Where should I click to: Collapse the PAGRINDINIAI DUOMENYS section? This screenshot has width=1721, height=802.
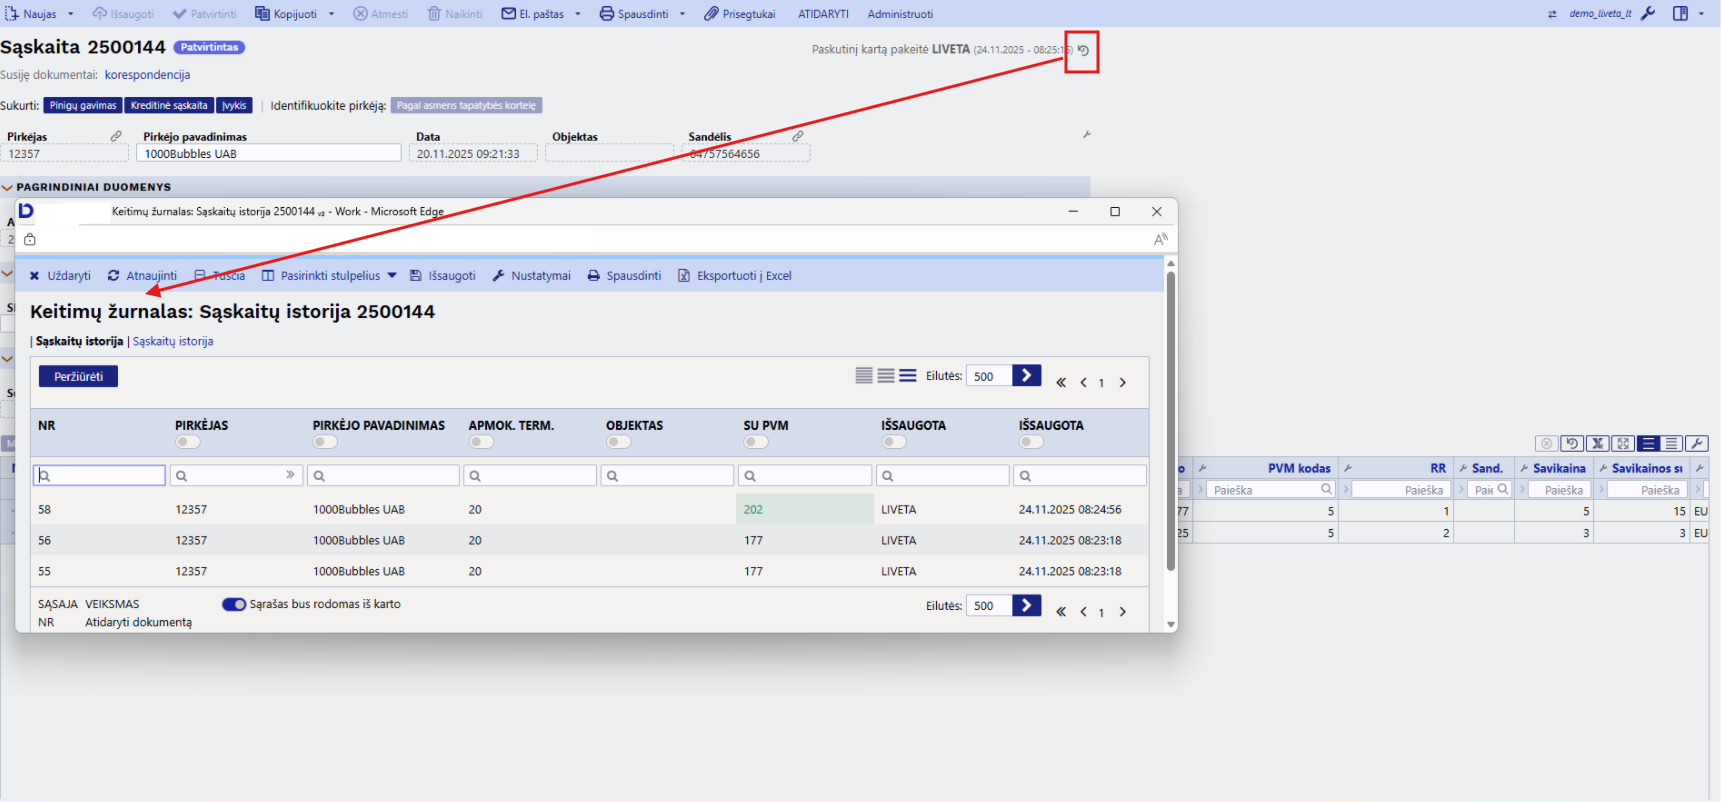pyautogui.click(x=8, y=187)
